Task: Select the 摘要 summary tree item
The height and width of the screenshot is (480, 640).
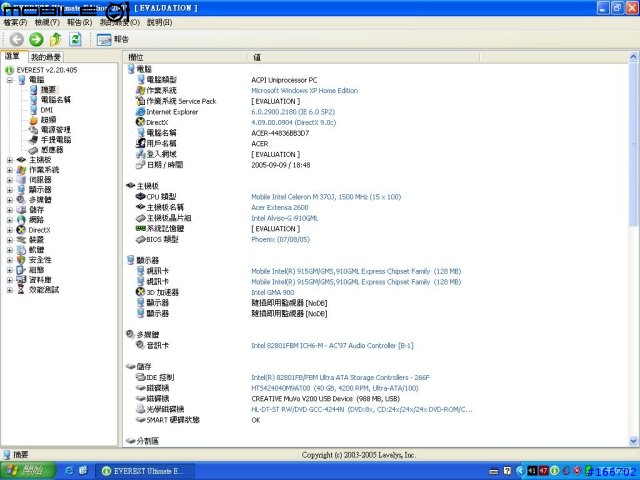Action: click(x=48, y=90)
